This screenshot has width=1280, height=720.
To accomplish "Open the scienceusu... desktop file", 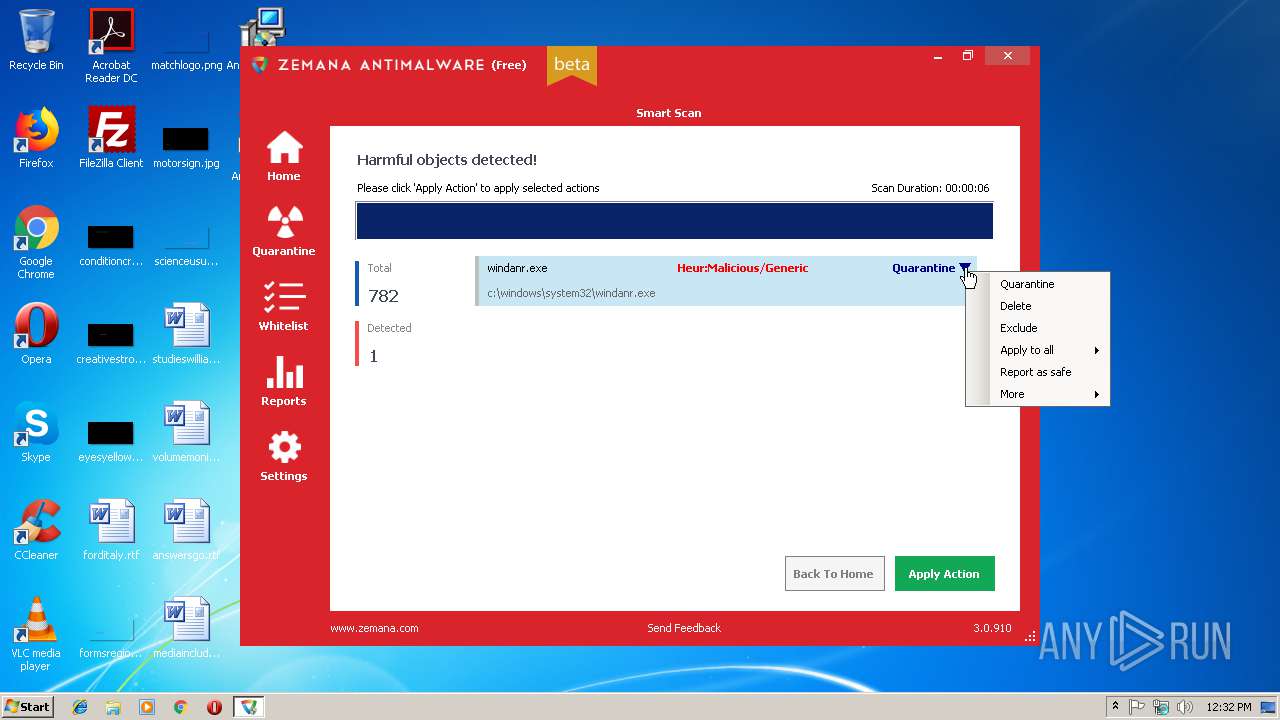I will click(186, 243).
